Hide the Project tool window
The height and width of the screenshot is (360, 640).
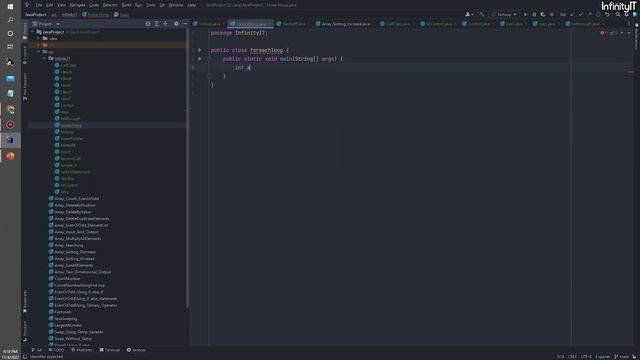coord(184,24)
